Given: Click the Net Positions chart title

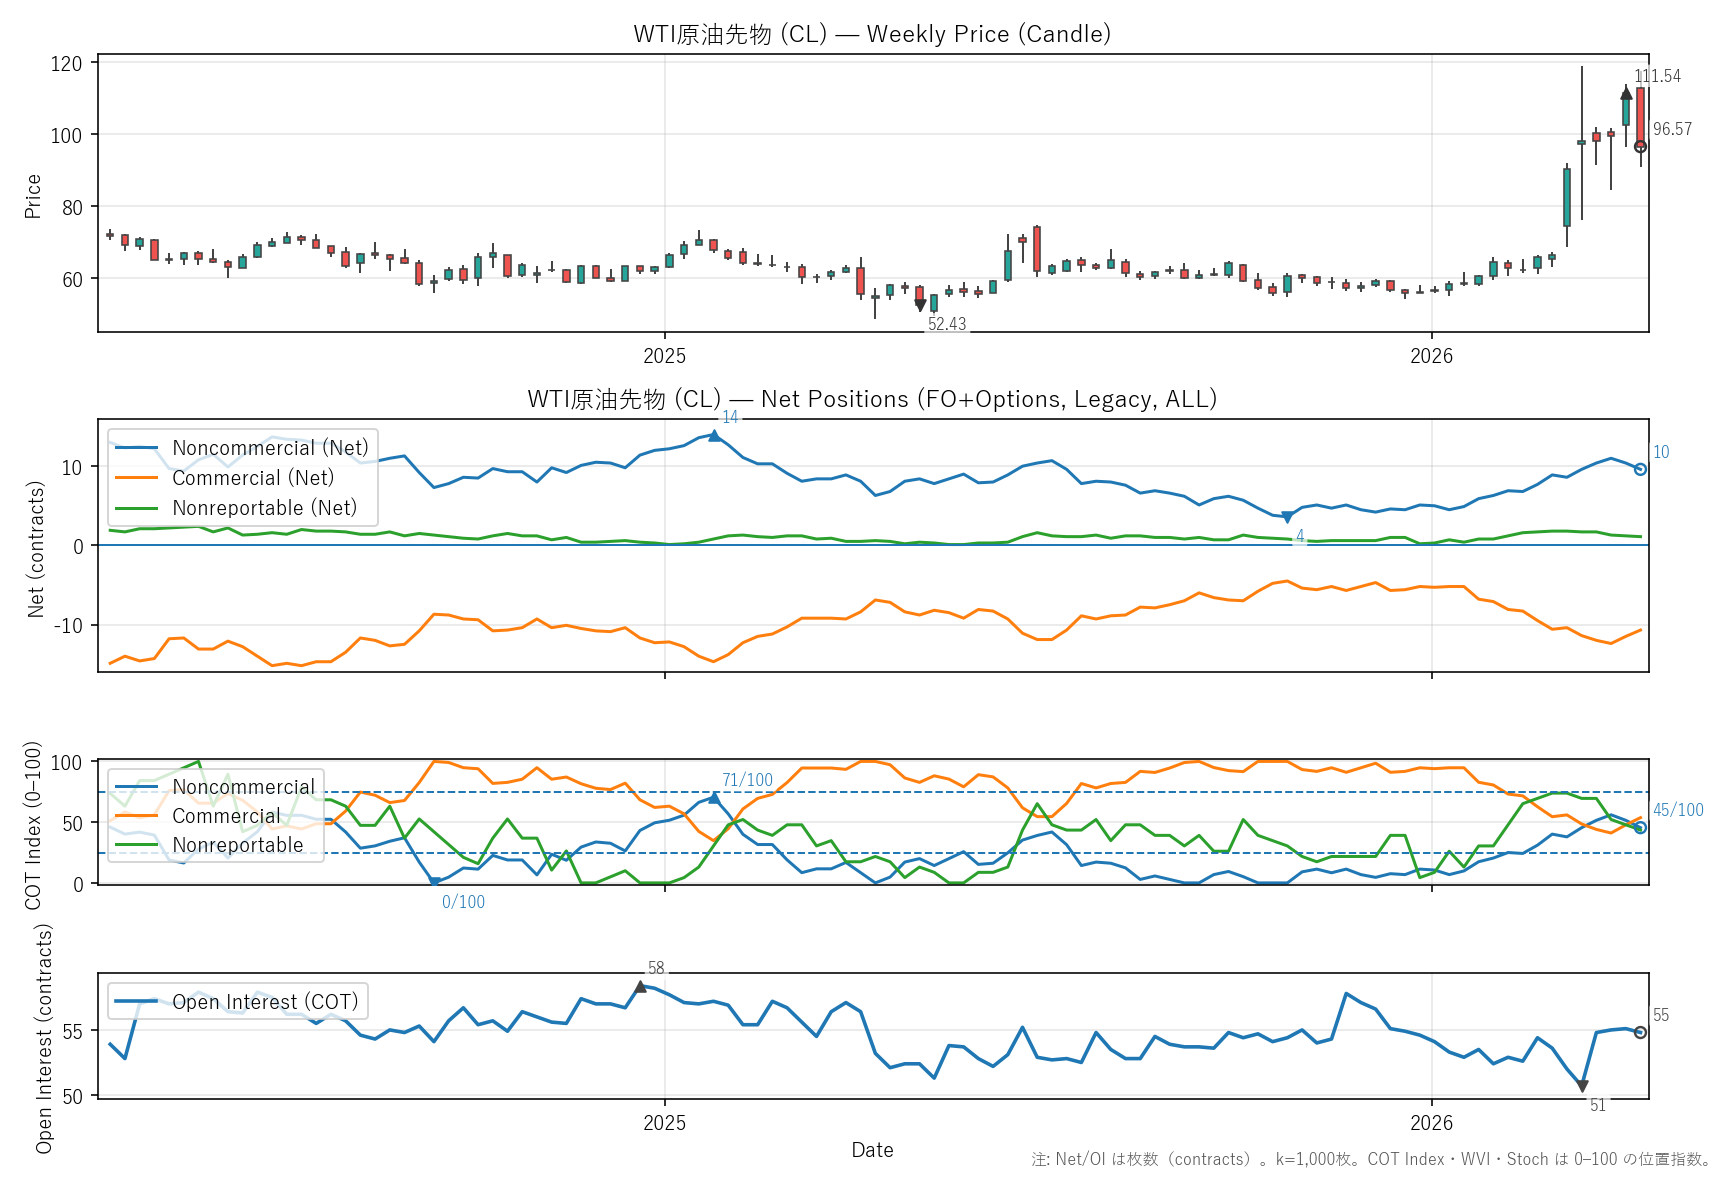Looking at the screenshot, I should [872, 399].
